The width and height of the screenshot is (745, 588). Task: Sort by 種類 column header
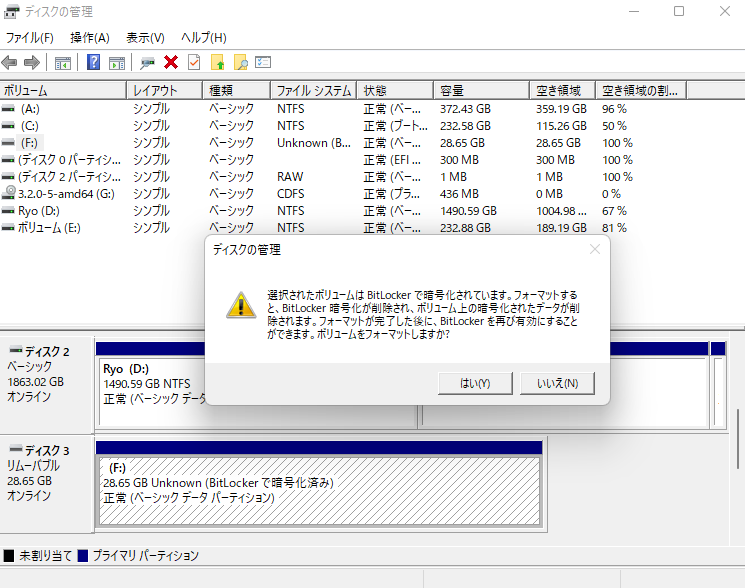[x=237, y=90]
